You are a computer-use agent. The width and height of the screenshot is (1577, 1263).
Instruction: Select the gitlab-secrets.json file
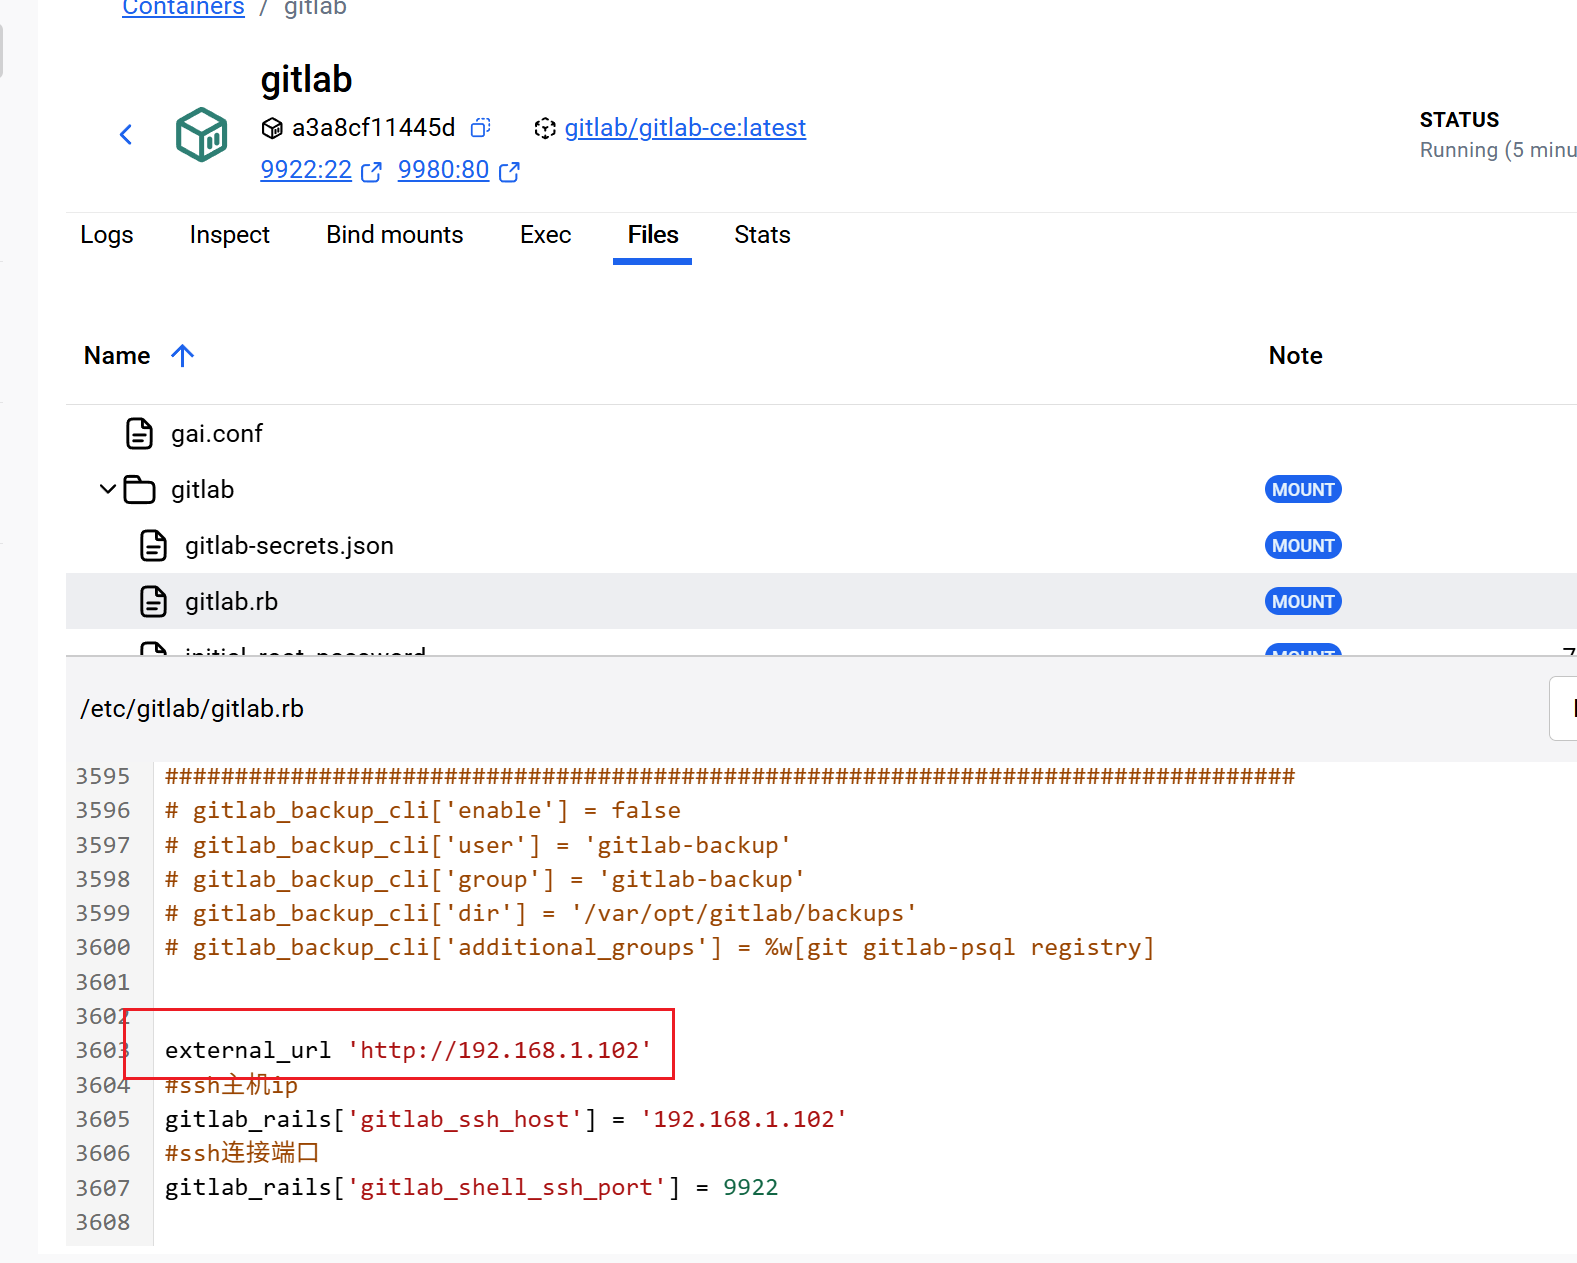288,546
